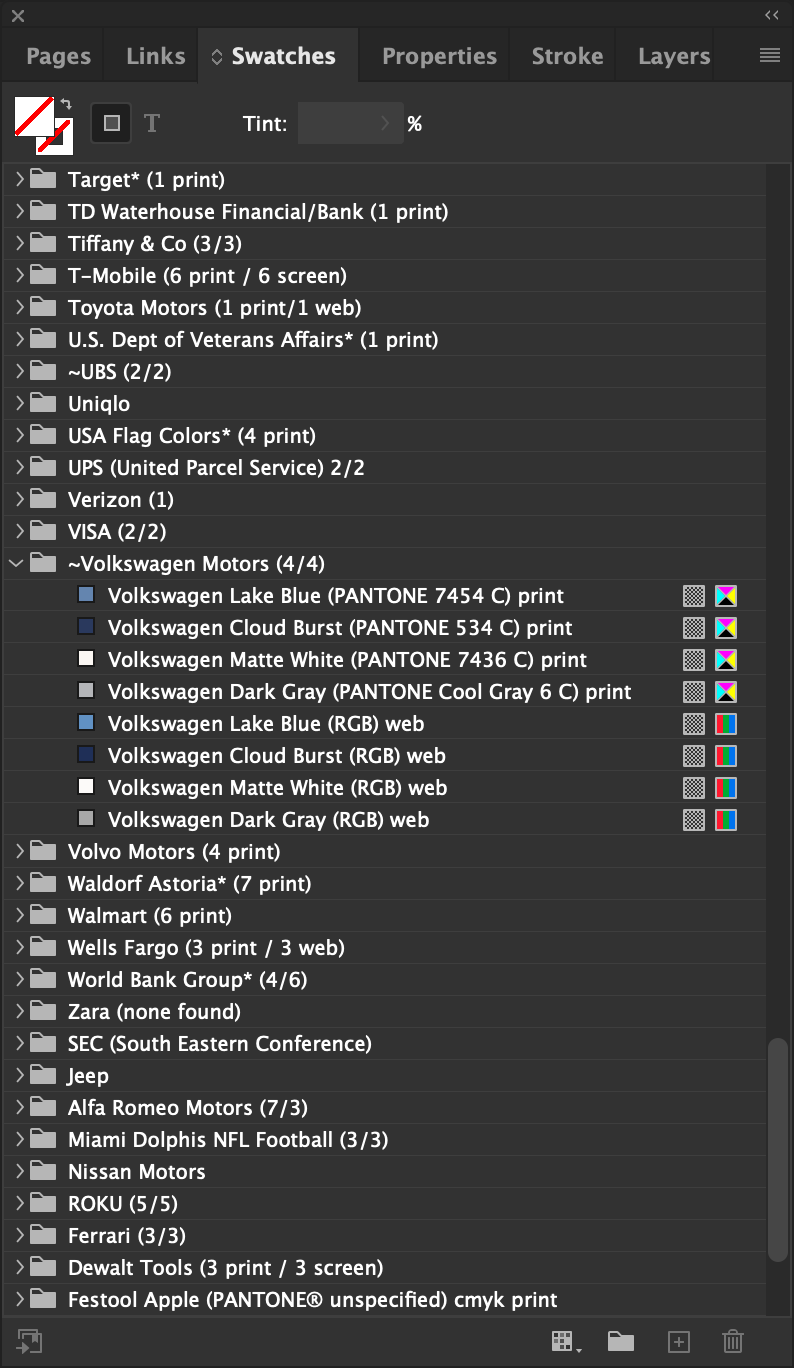Select the VISA (2/2) group
The height and width of the screenshot is (1368, 794).
(385, 532)
